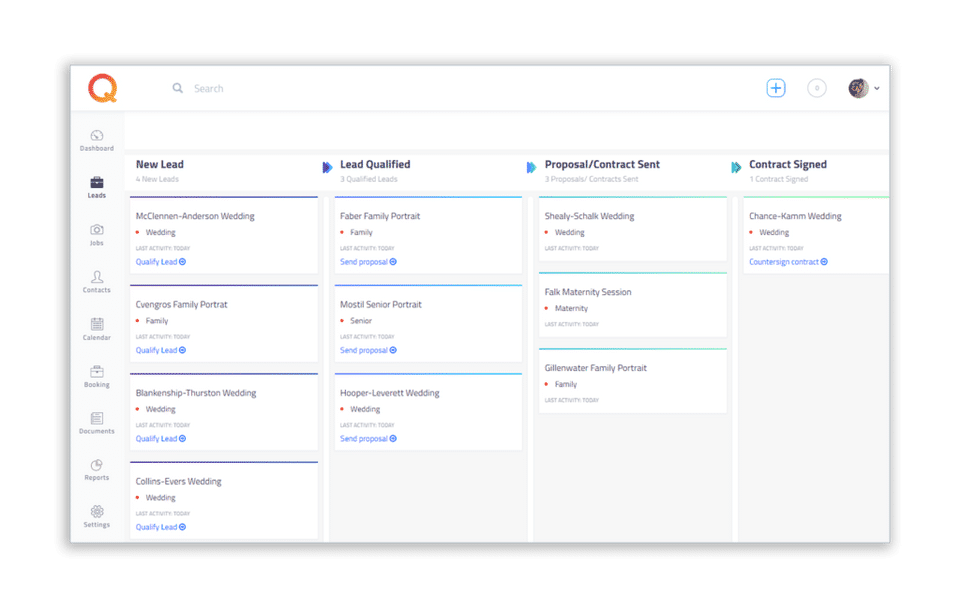Click into the Search field
Image resolution: width=960 pixels, height=608 pixels.
pos(300,88)
